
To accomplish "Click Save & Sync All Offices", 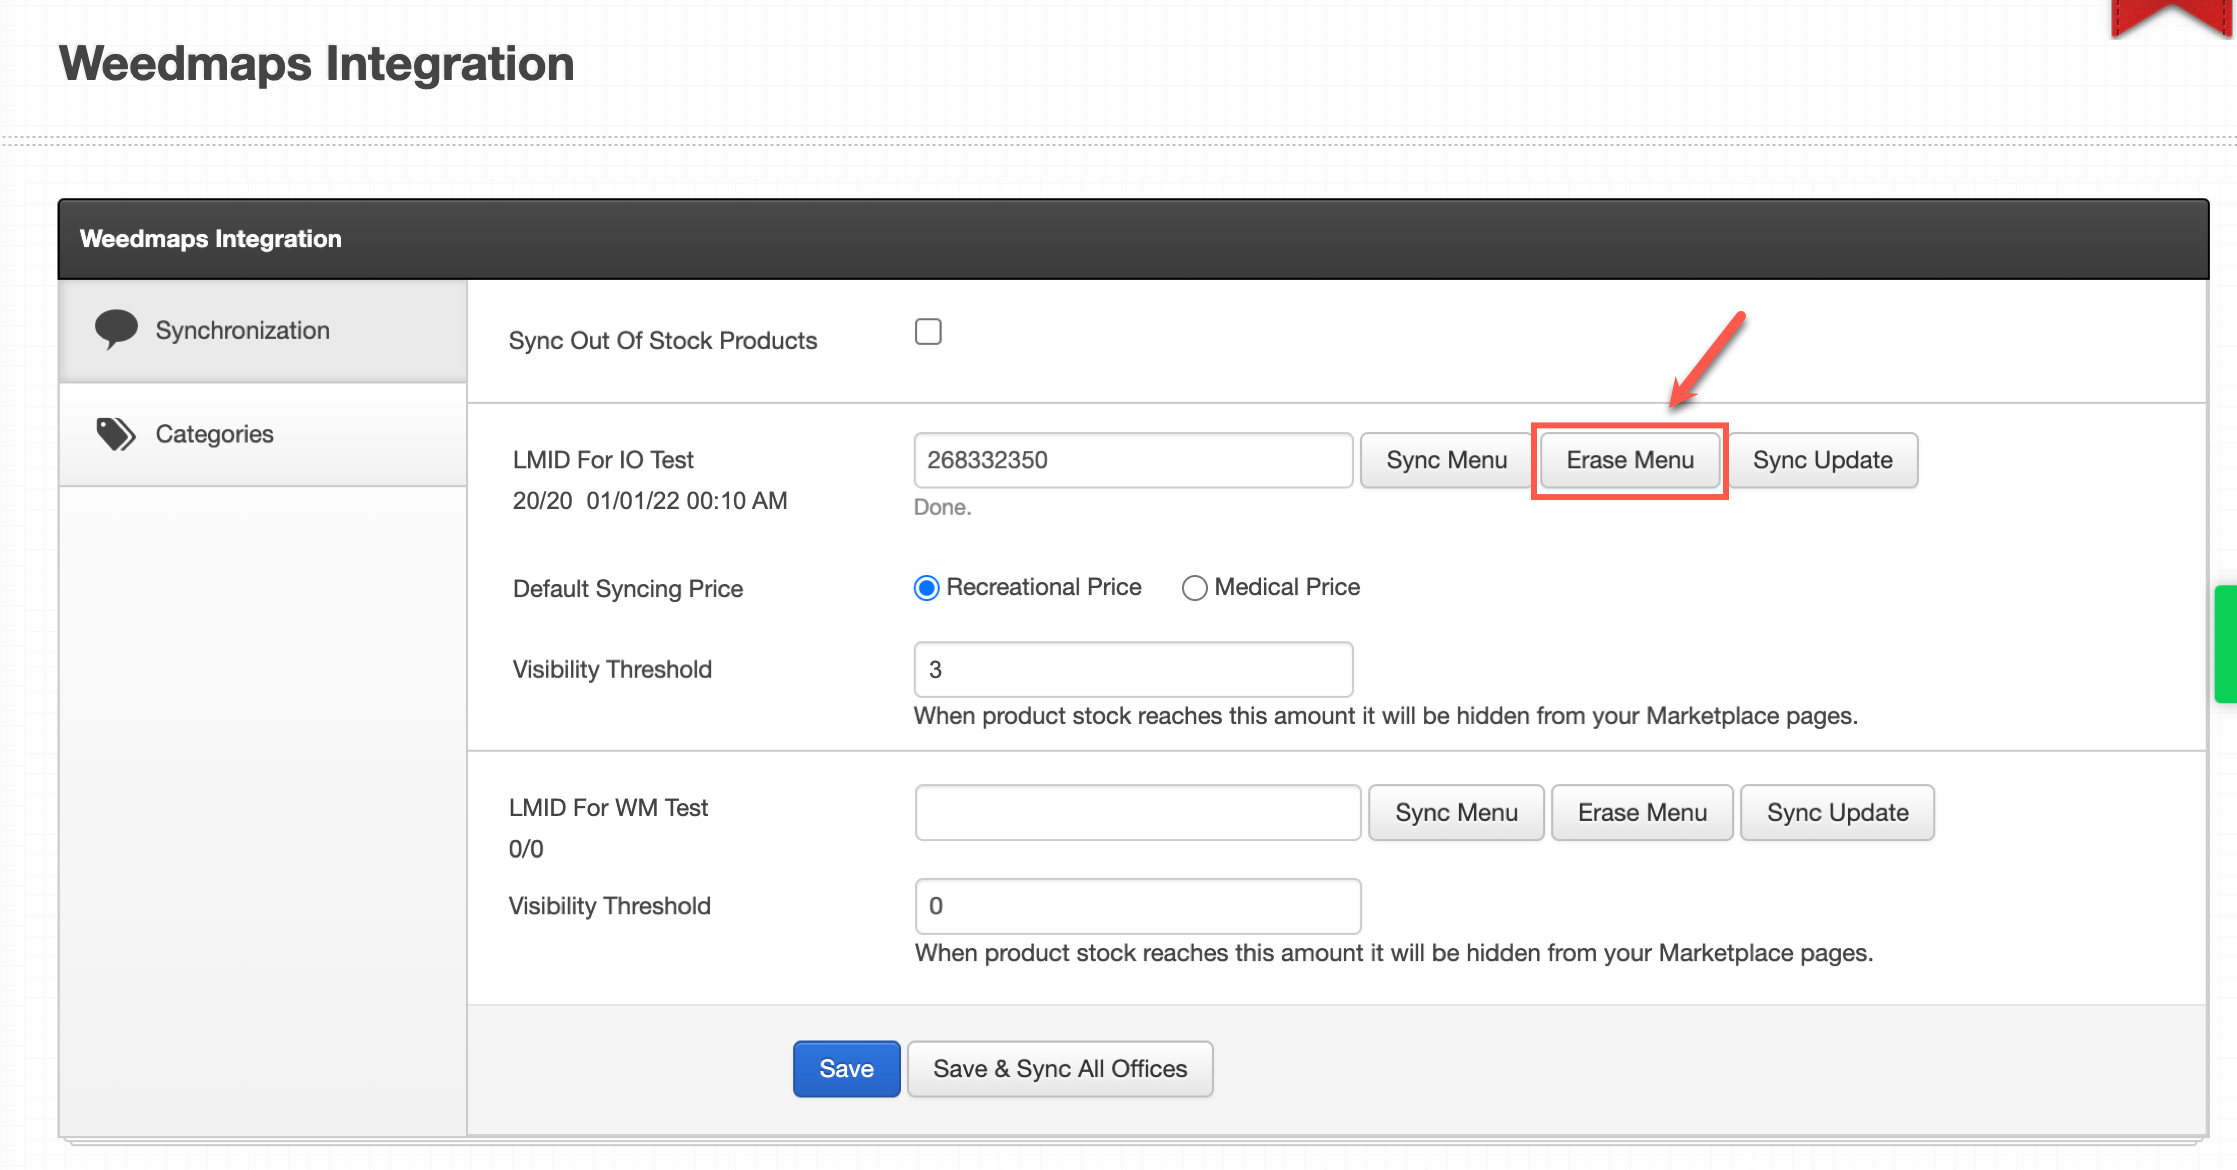I will 1060,1069.
